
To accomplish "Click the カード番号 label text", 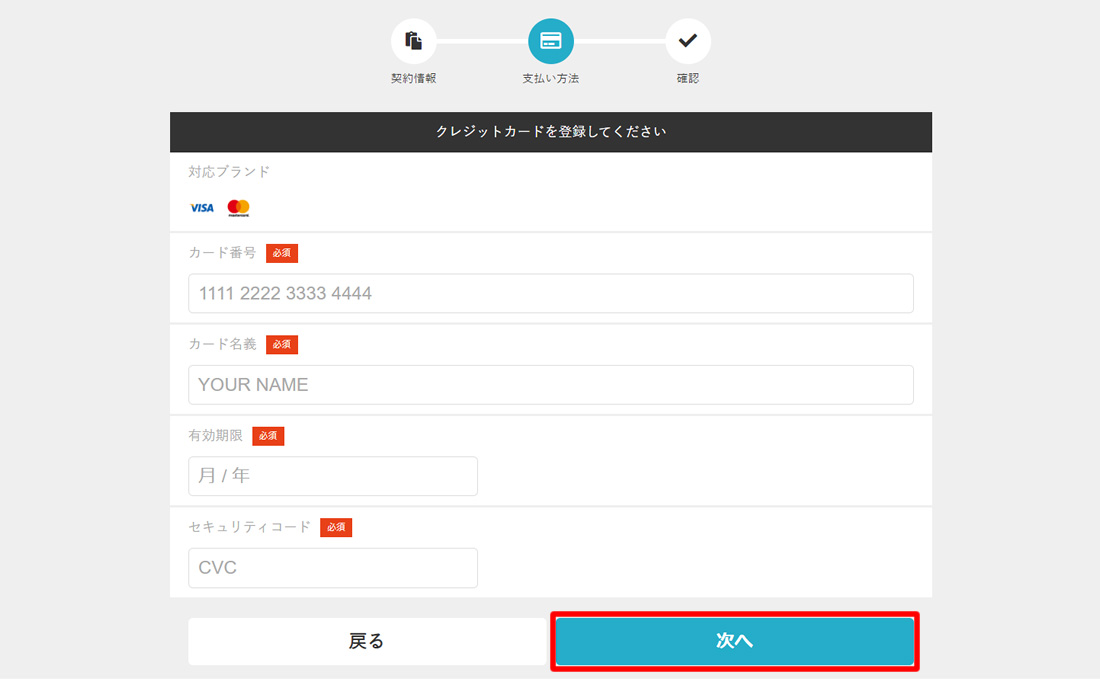I will pos(222,253).
